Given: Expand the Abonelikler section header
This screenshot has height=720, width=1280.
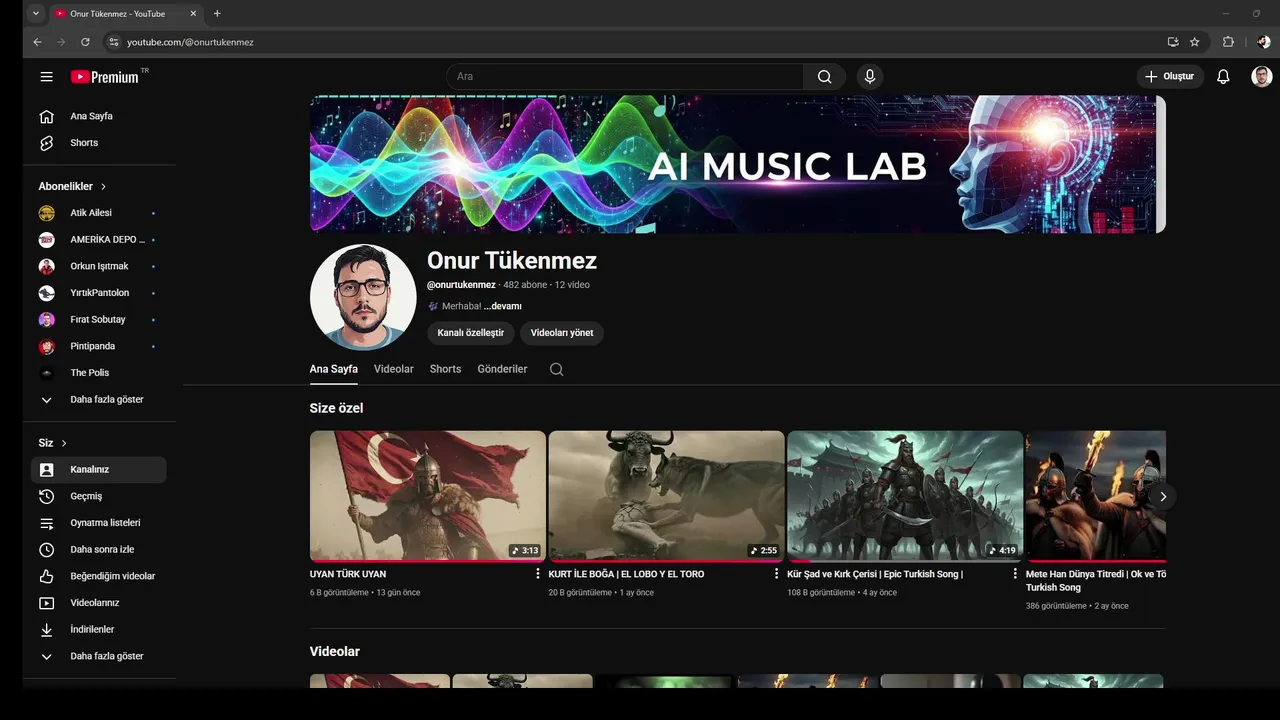Looking at the screenshot, I should tap(72, 186).
